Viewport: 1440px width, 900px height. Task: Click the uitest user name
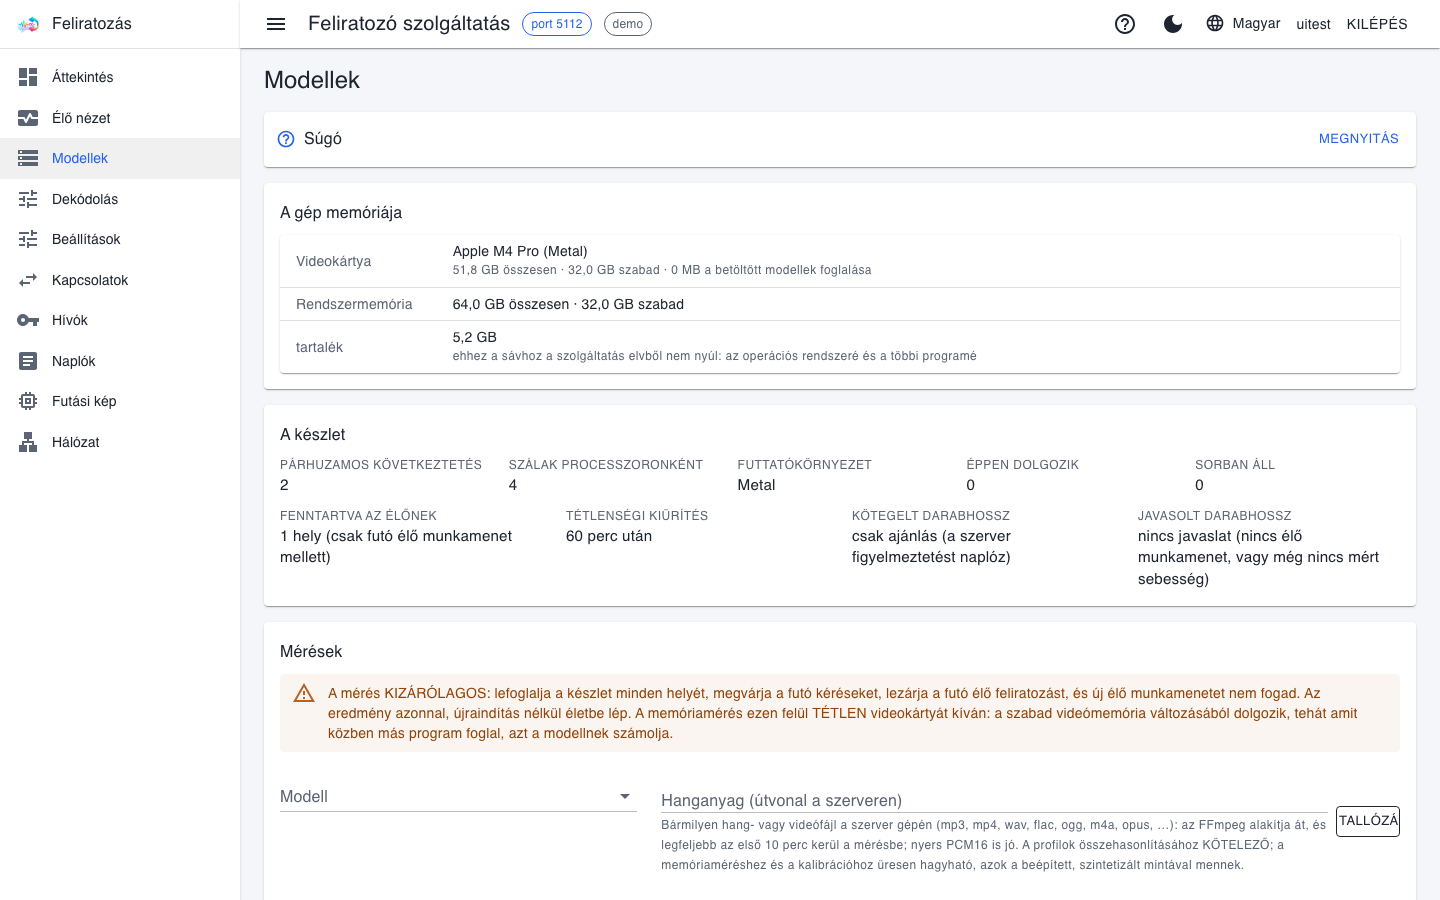[1314, 24]
